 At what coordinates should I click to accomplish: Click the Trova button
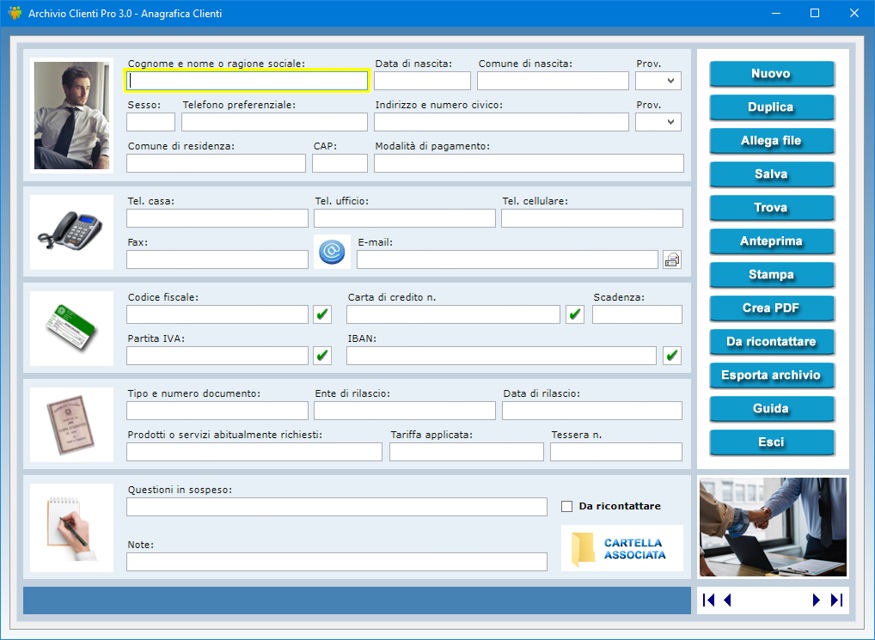point(772,208)
